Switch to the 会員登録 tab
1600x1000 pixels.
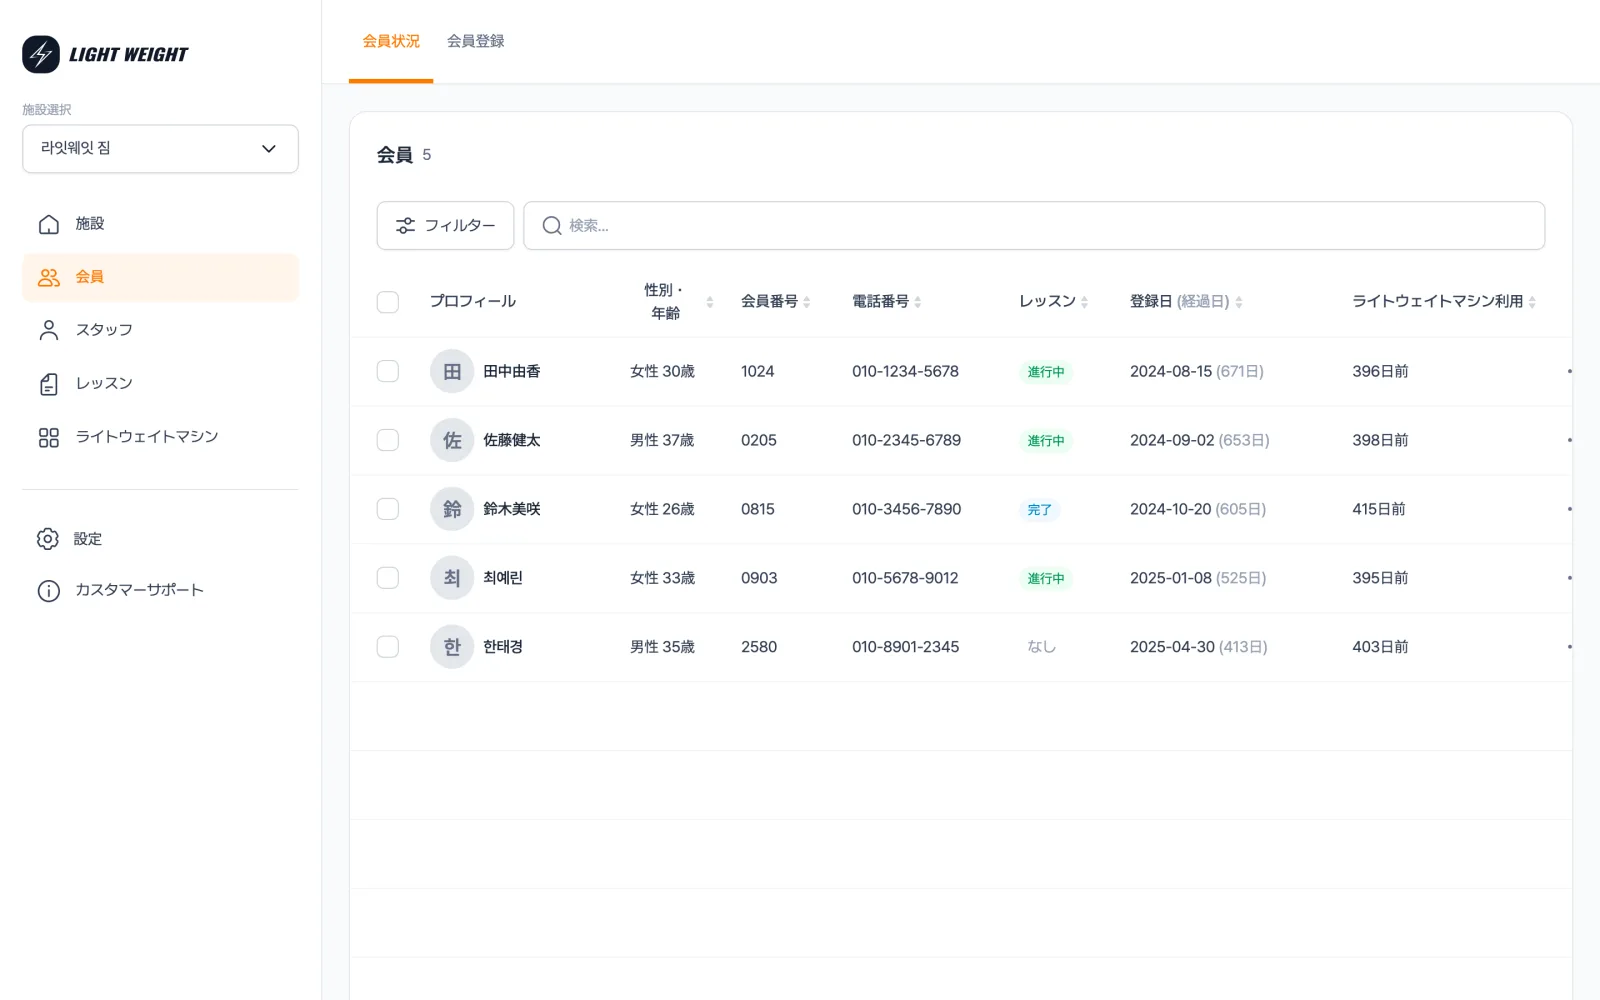[476, 42]
